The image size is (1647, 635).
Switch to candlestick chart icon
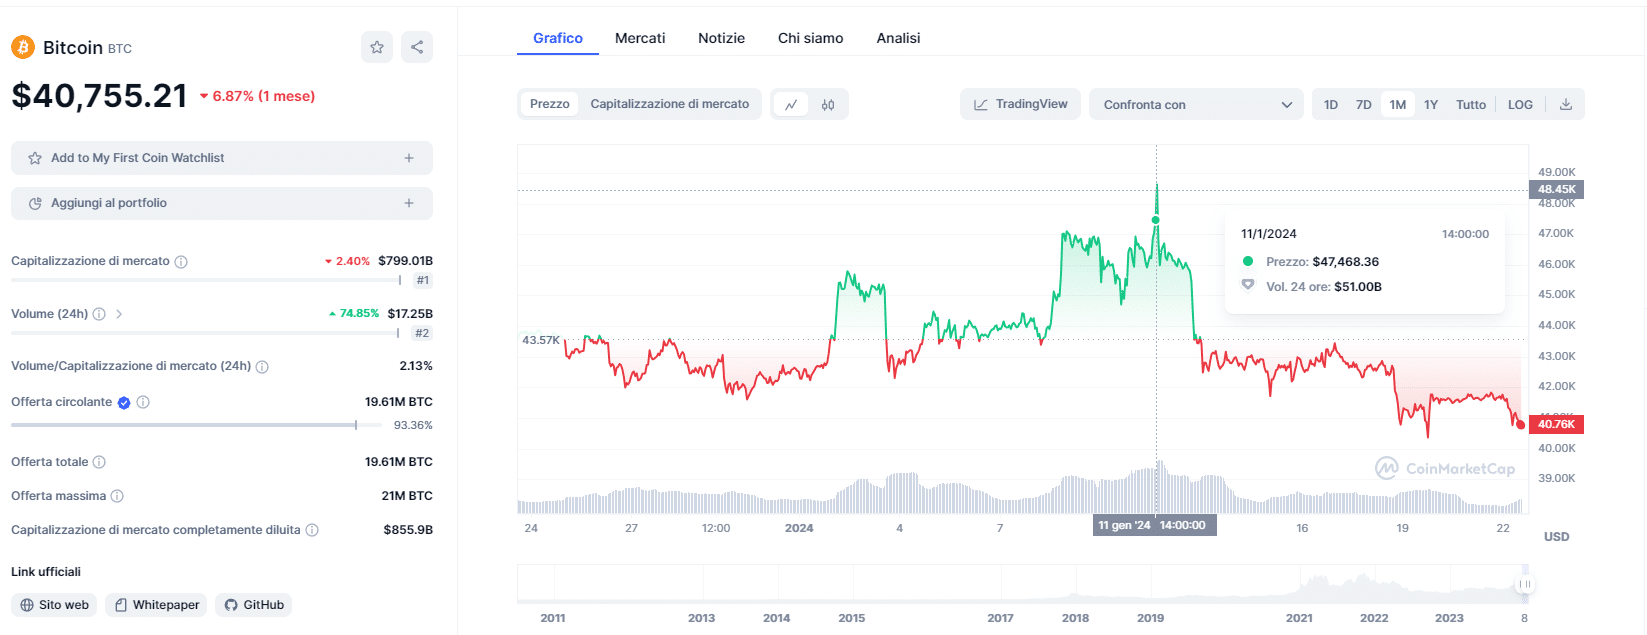pyautogui.click(x=828, y=104)
